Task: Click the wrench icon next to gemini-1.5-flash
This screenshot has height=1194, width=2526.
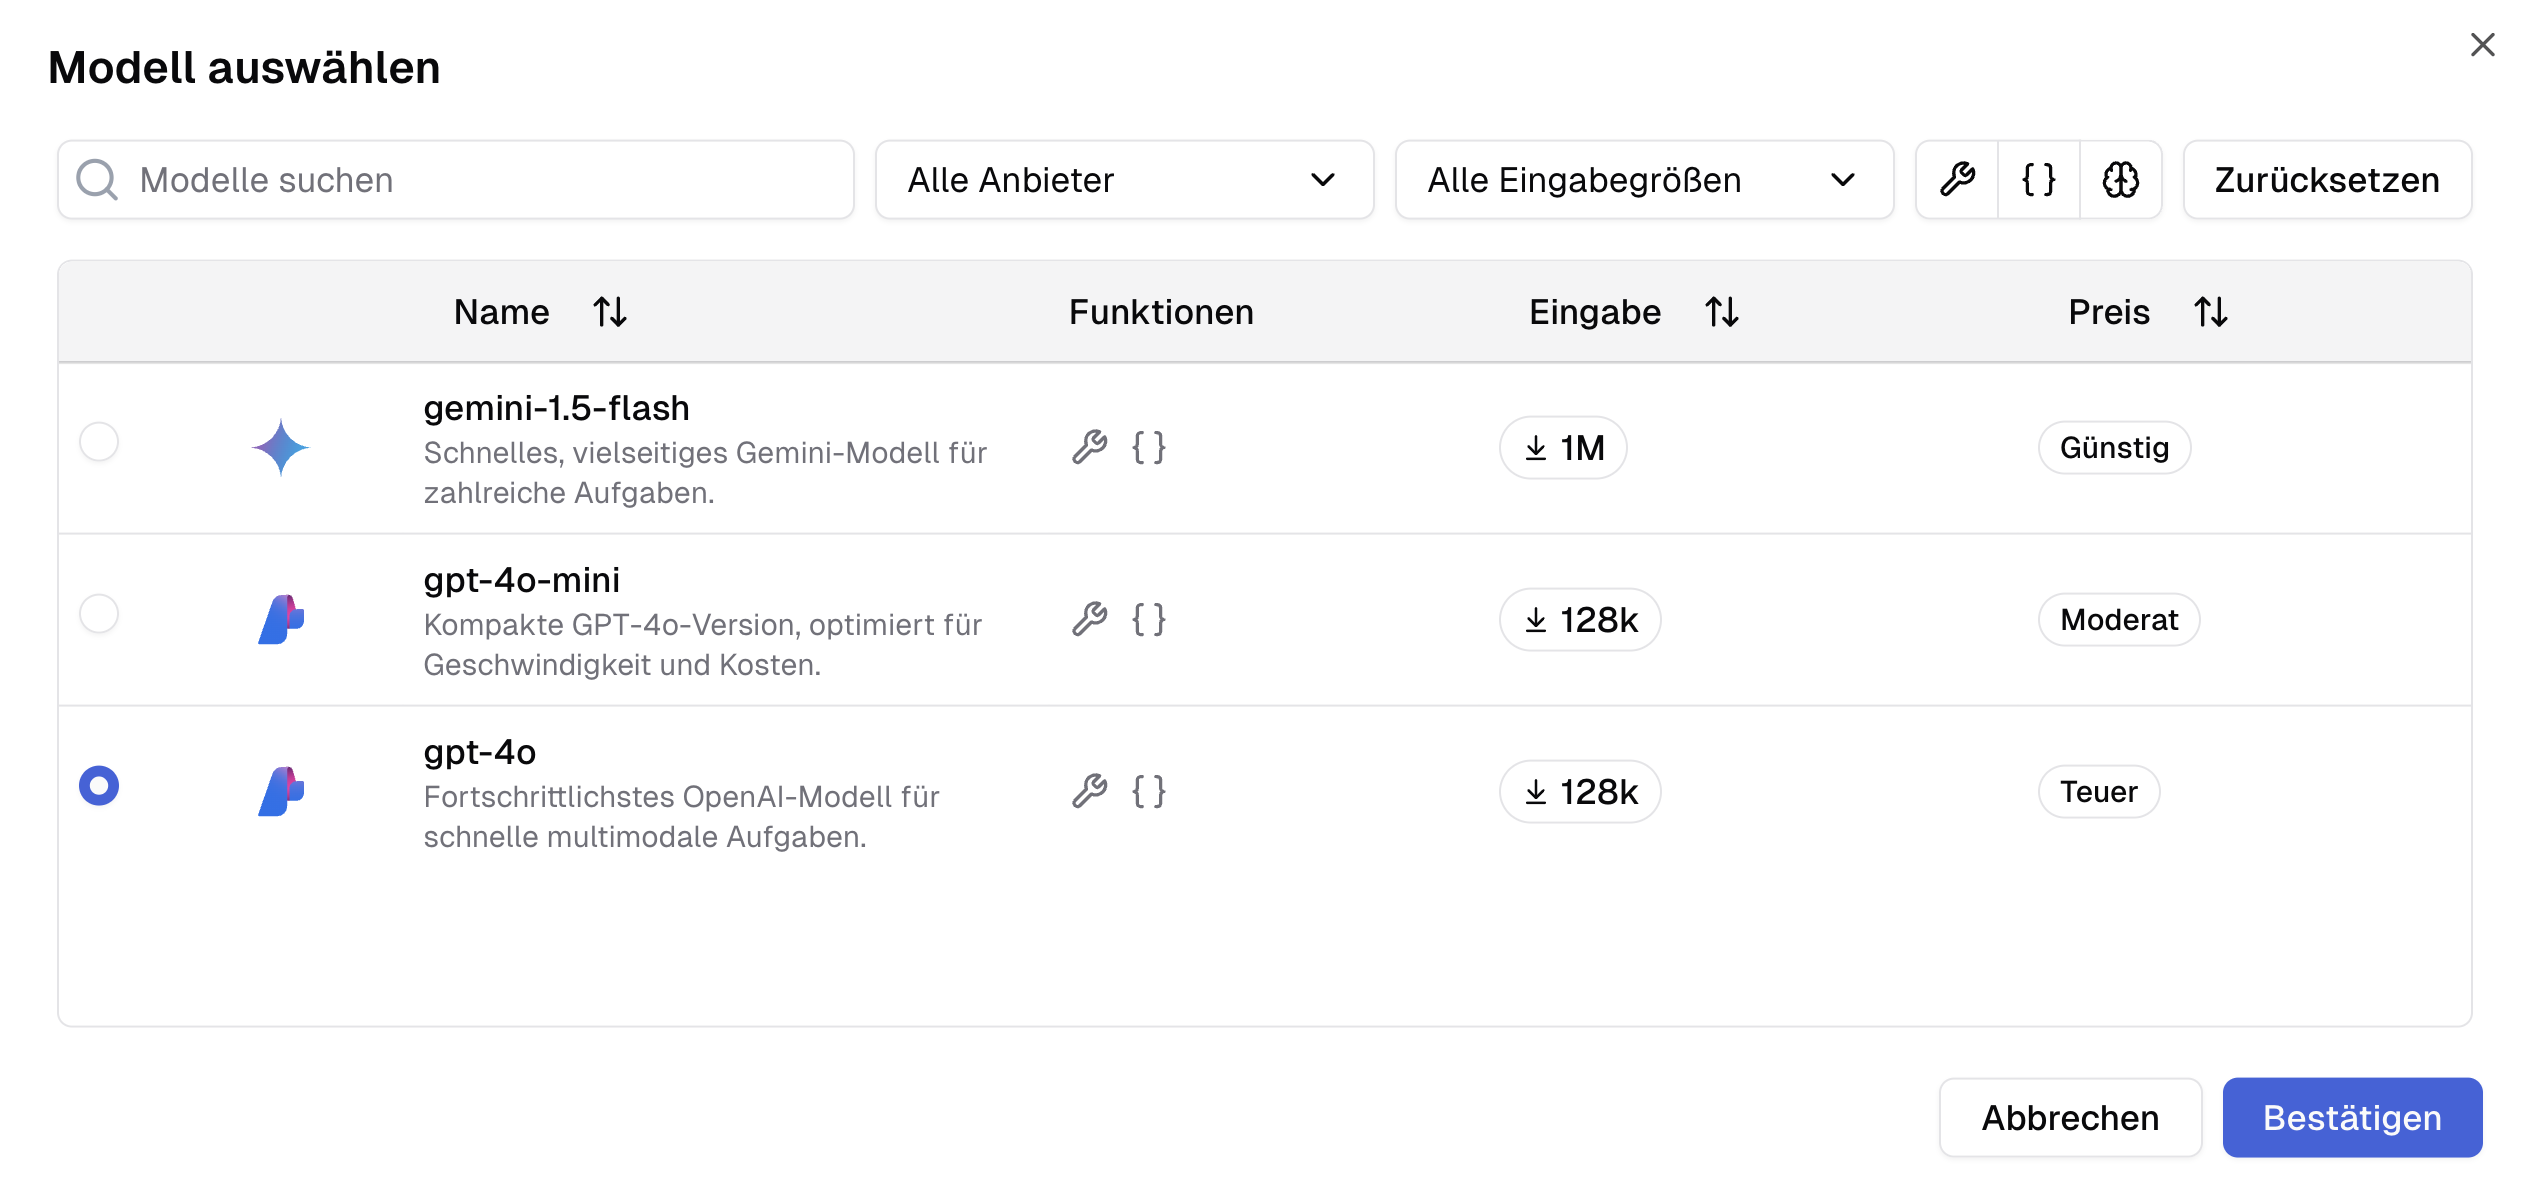Action: click(x=1089, y=448)
